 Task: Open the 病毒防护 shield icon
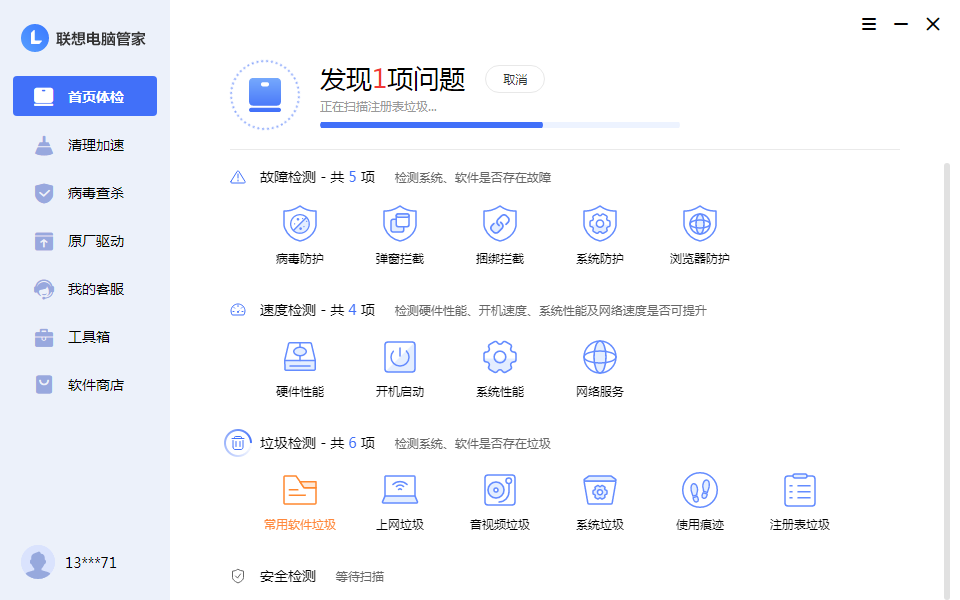(299, 223)
